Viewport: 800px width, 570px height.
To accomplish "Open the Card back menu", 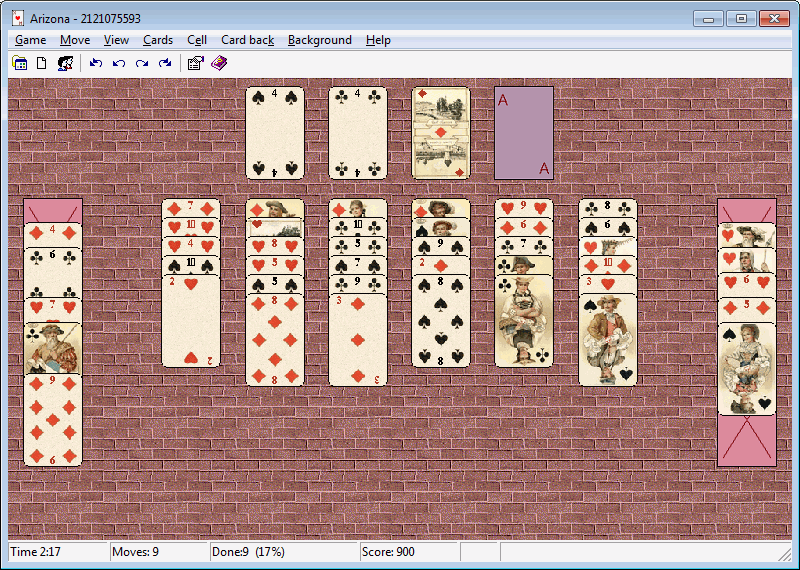I will click(x=247, y=40).
